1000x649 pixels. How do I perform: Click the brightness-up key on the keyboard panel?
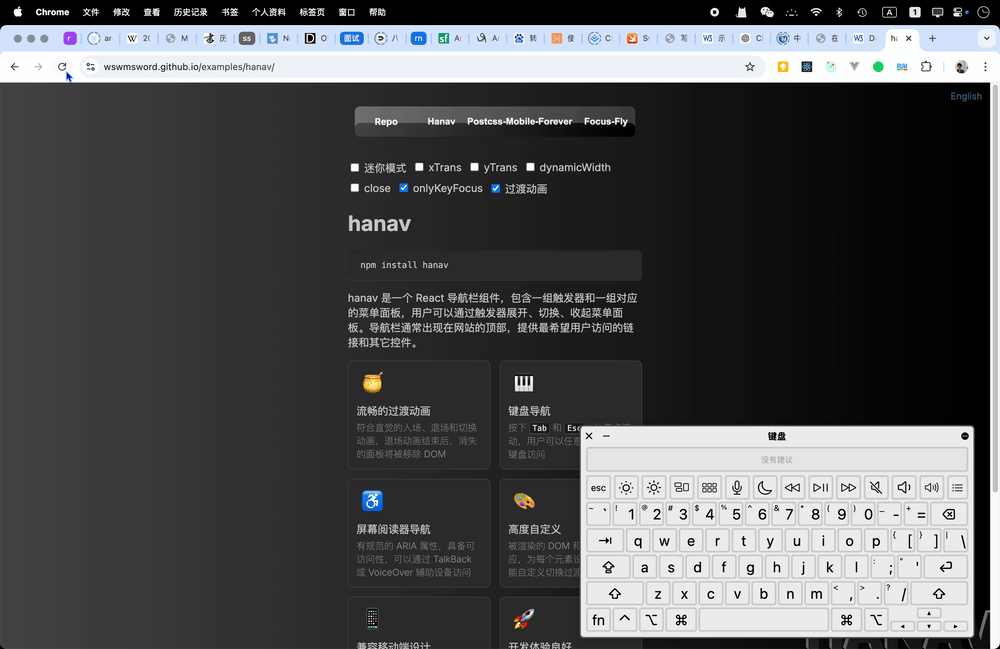(653, 487)
